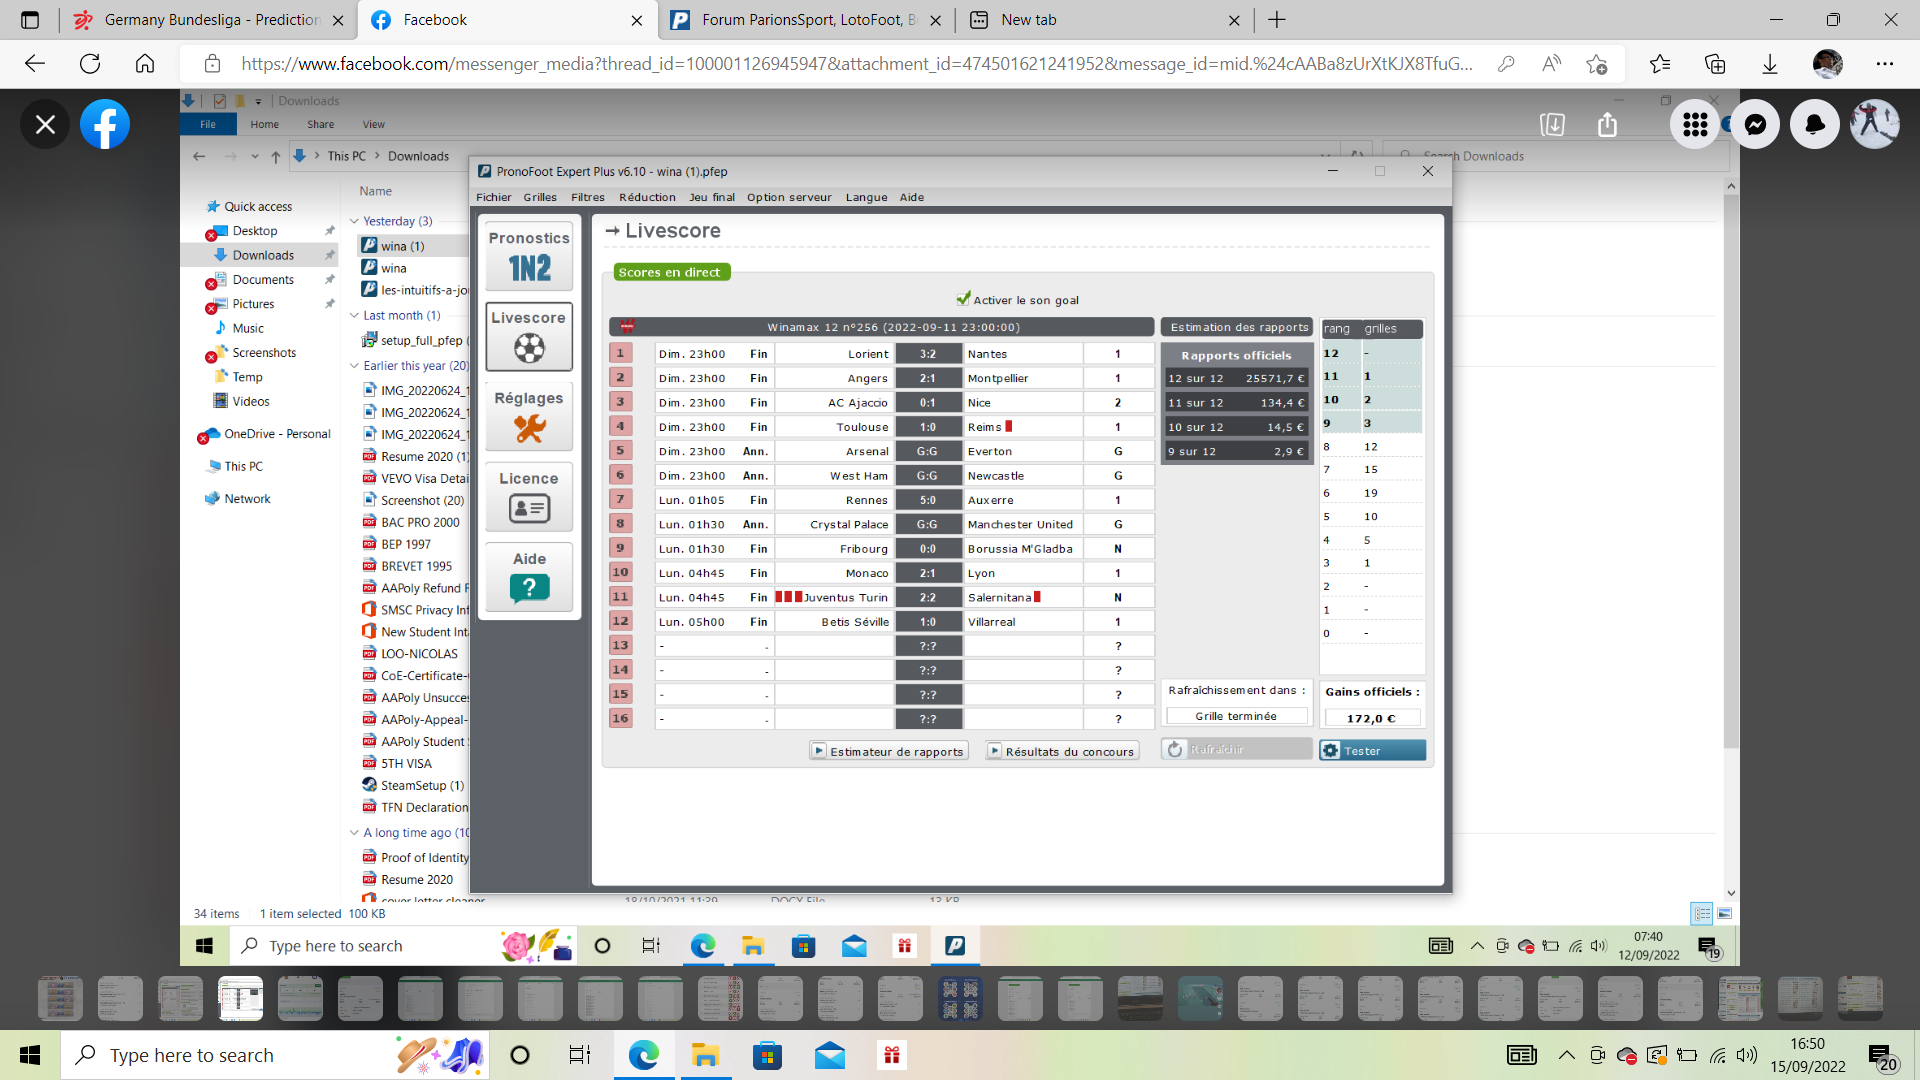This screenshot has height=1080, width=1920.
Task: Click the share icon in media viewer
Action: 1607,124
